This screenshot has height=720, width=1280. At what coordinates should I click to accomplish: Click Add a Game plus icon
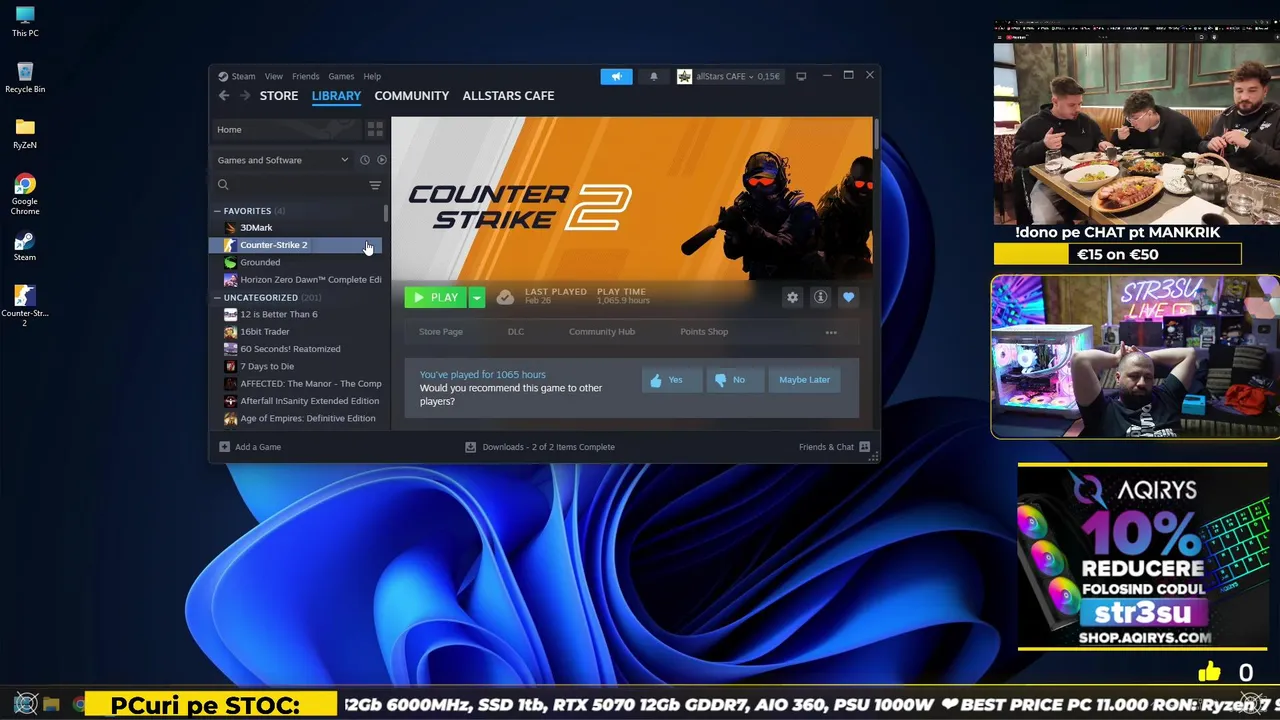(x=224, y=447)
